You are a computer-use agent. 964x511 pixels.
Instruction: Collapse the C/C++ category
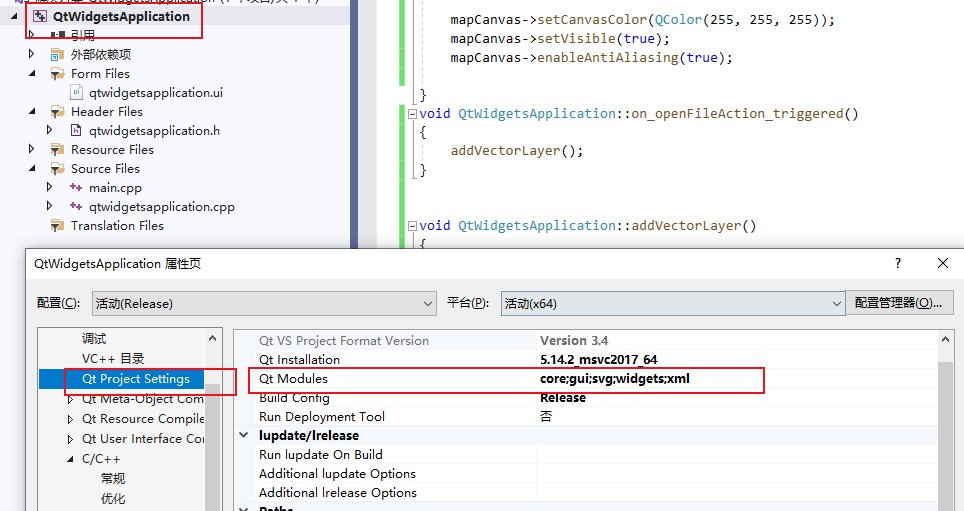click(70, 459)
